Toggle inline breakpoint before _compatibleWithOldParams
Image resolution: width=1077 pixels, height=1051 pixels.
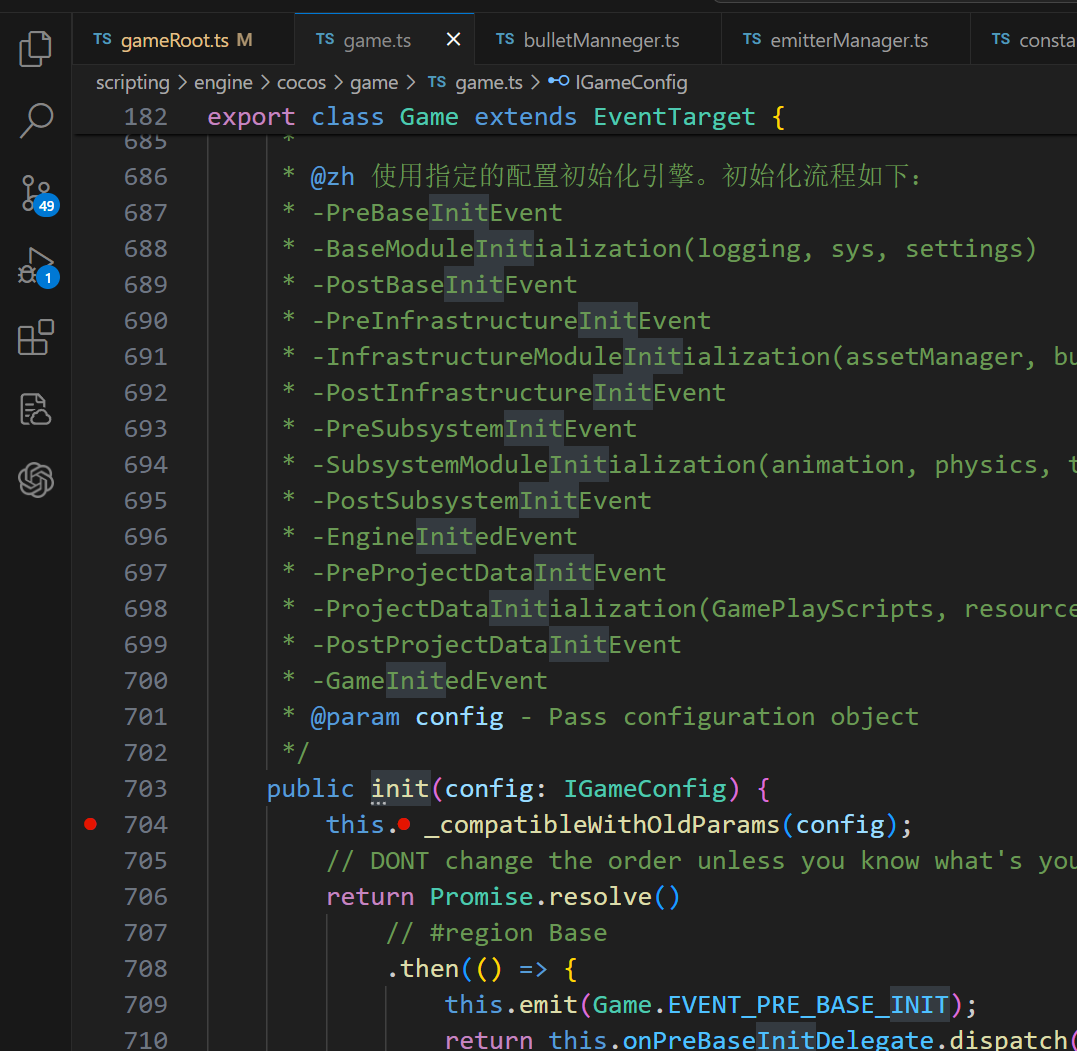(x=404, y=825)
